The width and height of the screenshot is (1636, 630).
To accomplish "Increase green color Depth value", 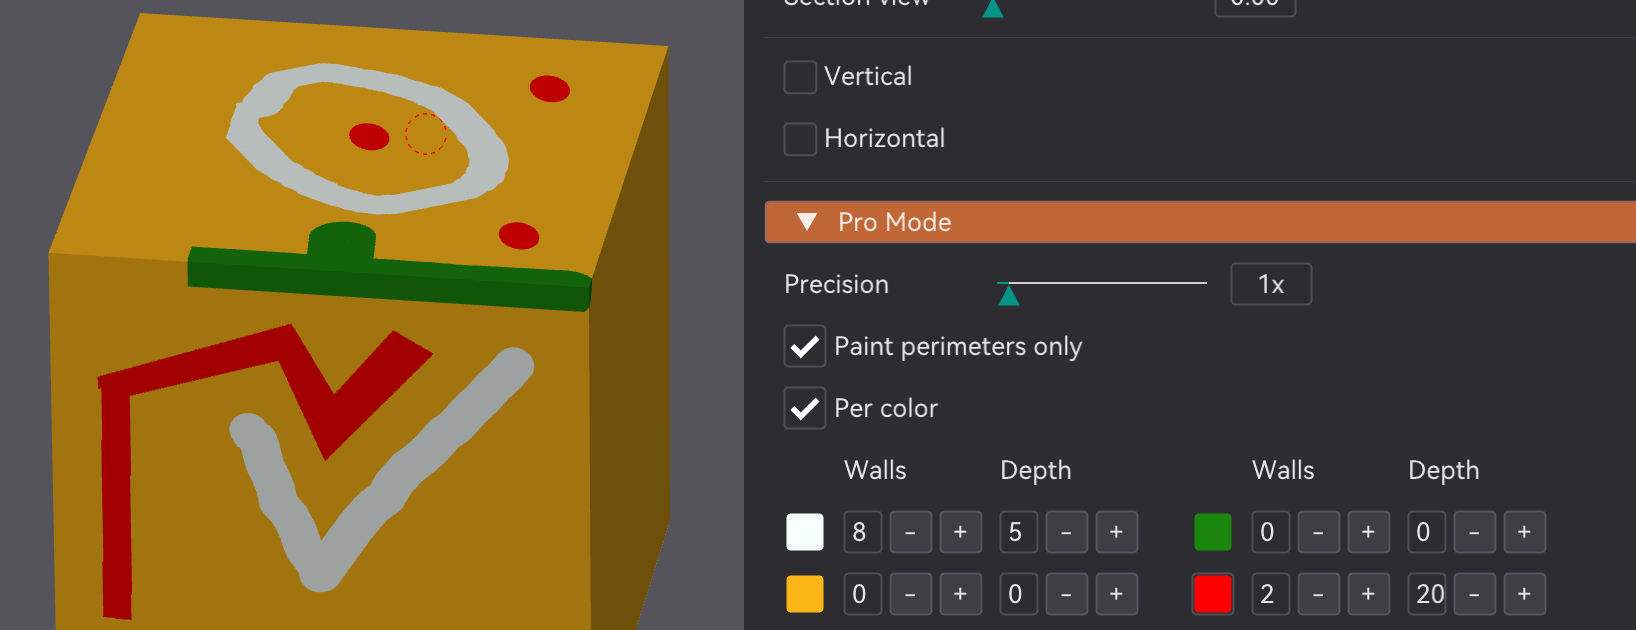I will click(1525, 532).
